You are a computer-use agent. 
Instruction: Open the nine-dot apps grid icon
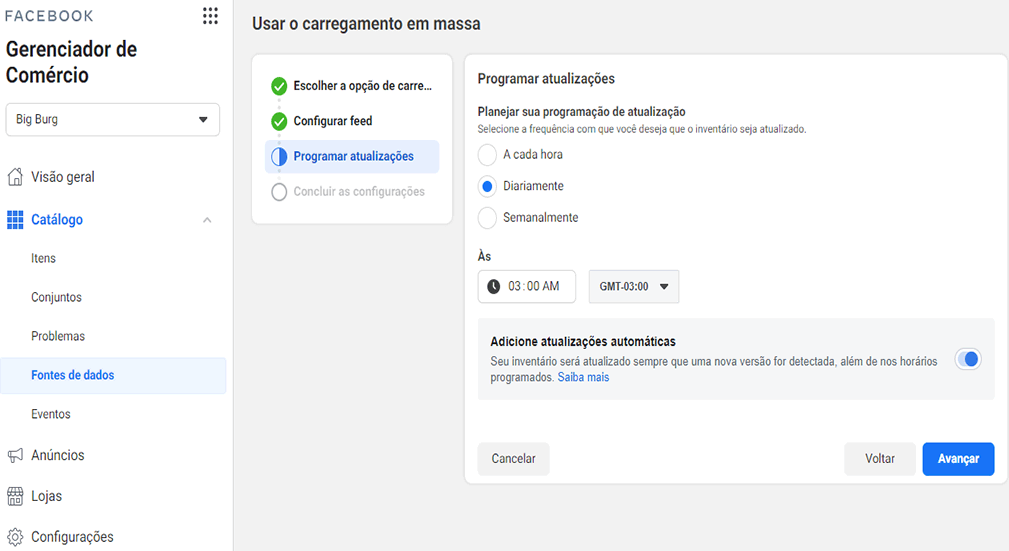(210, 16)
